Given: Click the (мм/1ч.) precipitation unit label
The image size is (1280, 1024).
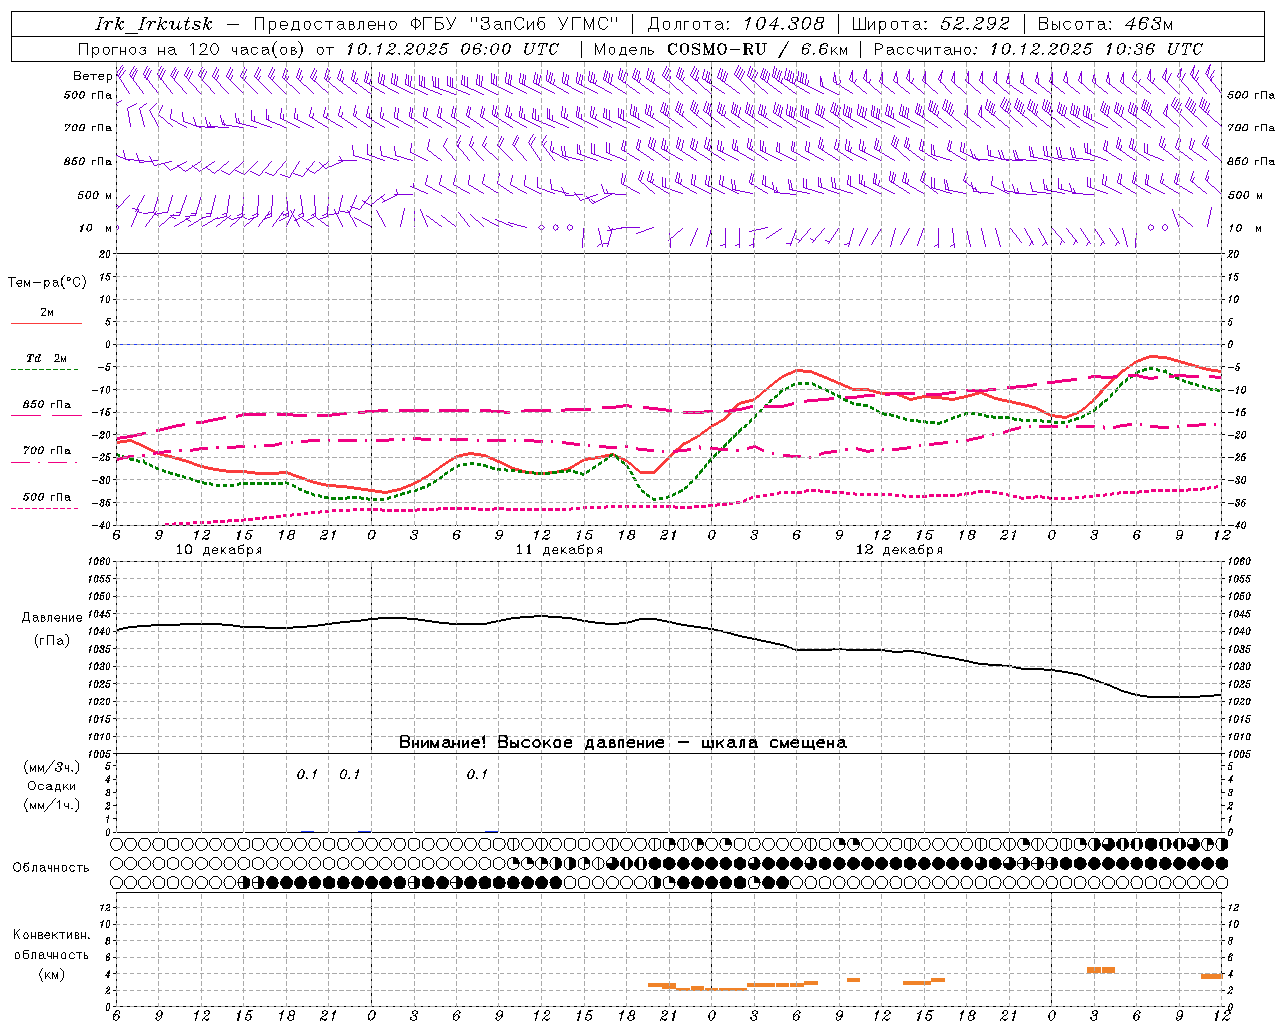Looking at the screenshot, I should pos(51,805).
